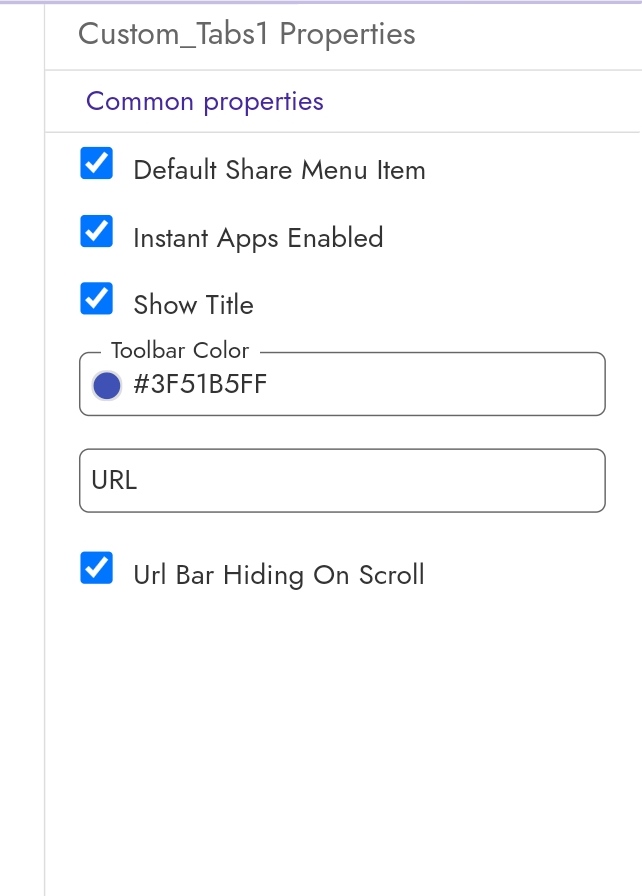This screenshot has width=642, height=896.
Task: Focus the URL text field
Action: click(342, 481)
